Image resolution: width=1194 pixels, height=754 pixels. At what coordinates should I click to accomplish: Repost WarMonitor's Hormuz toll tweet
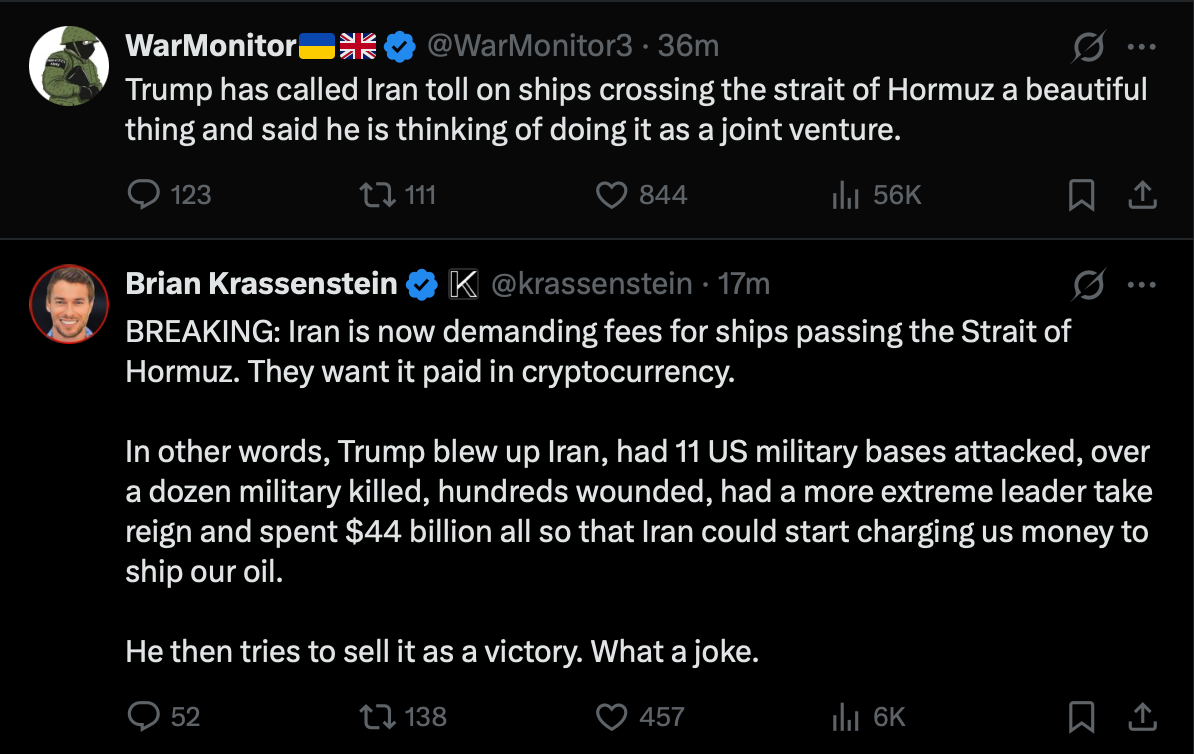pyautogui.click(x=378, y=194)
